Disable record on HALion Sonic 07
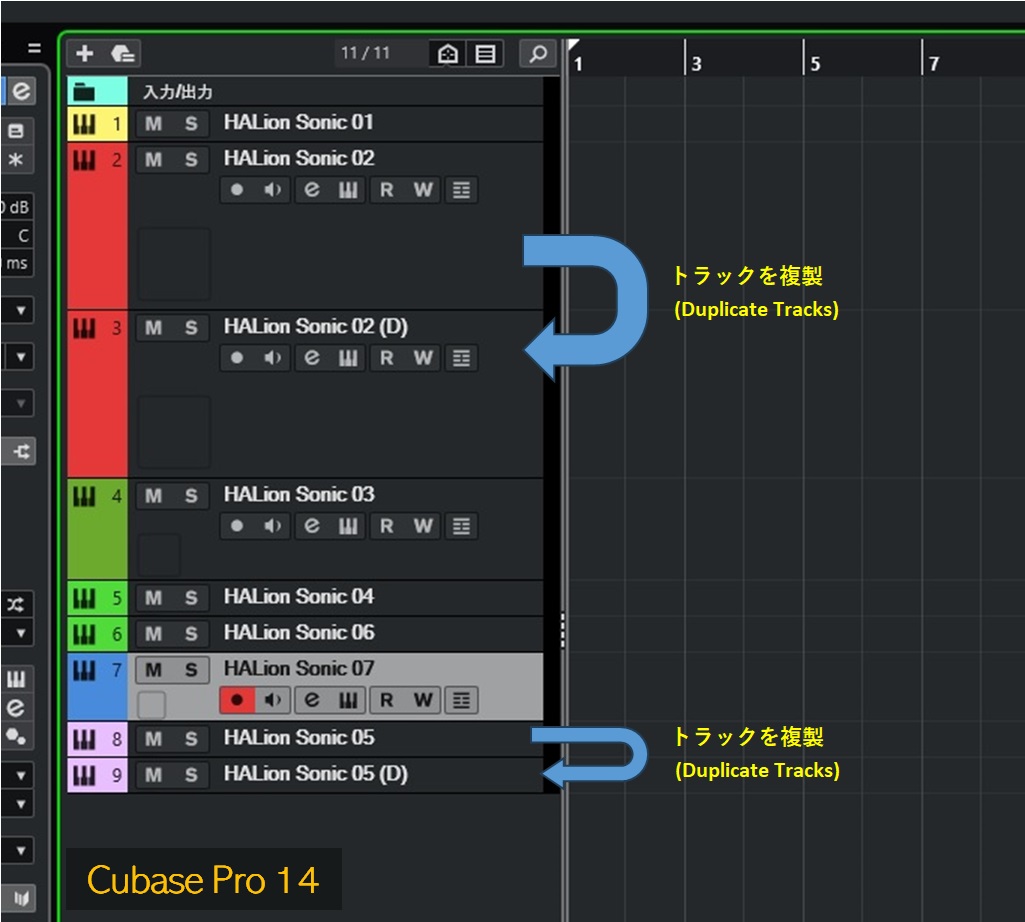This screenshot has width=1025, height=922. pos(237,700)
